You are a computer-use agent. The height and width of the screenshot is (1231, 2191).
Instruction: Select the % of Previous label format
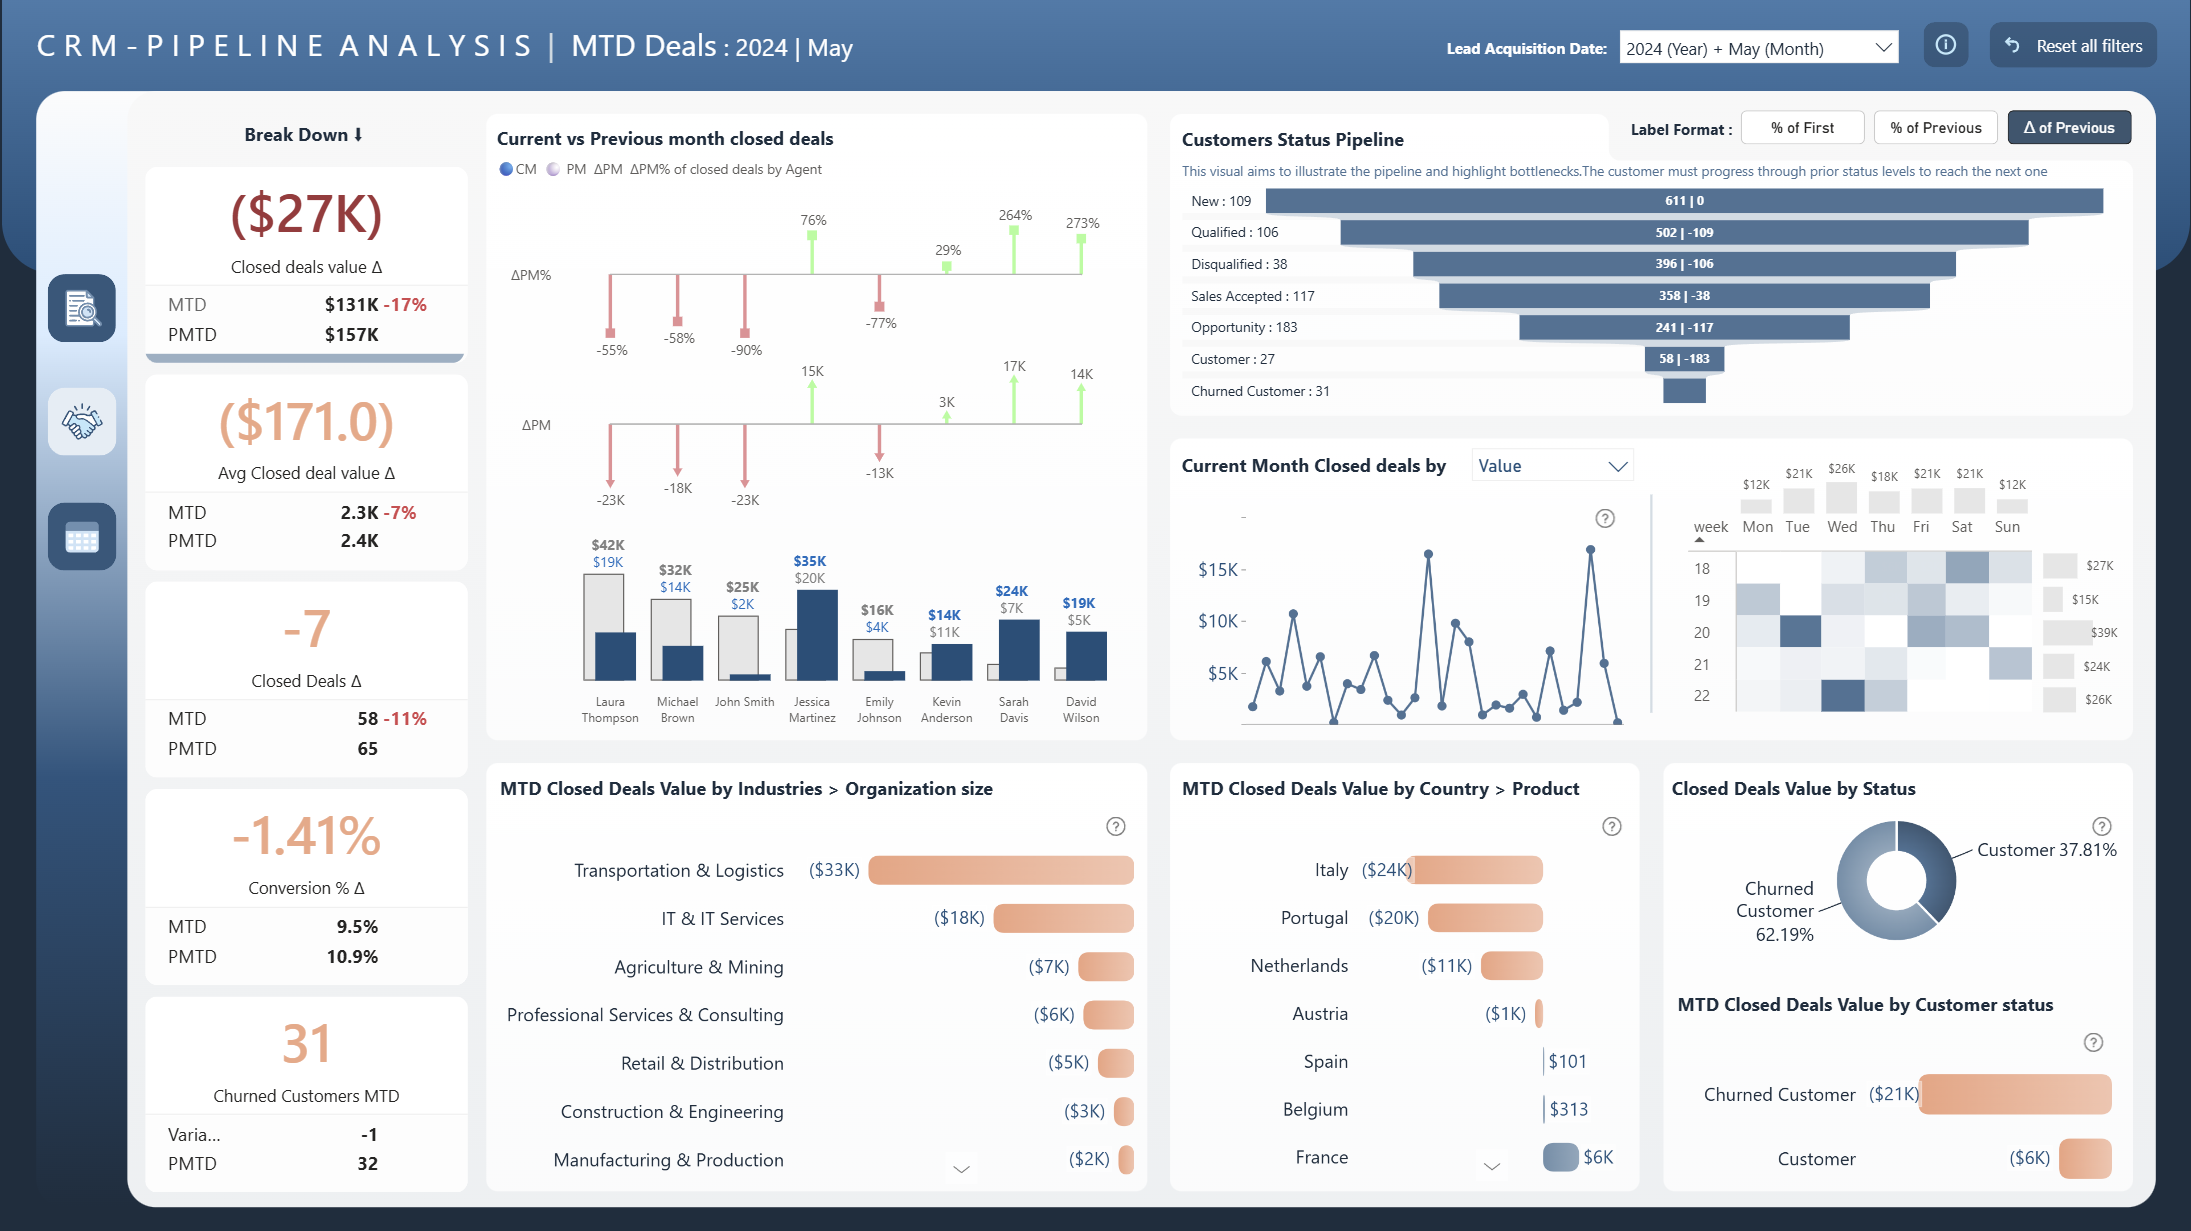click(1935, 128)
